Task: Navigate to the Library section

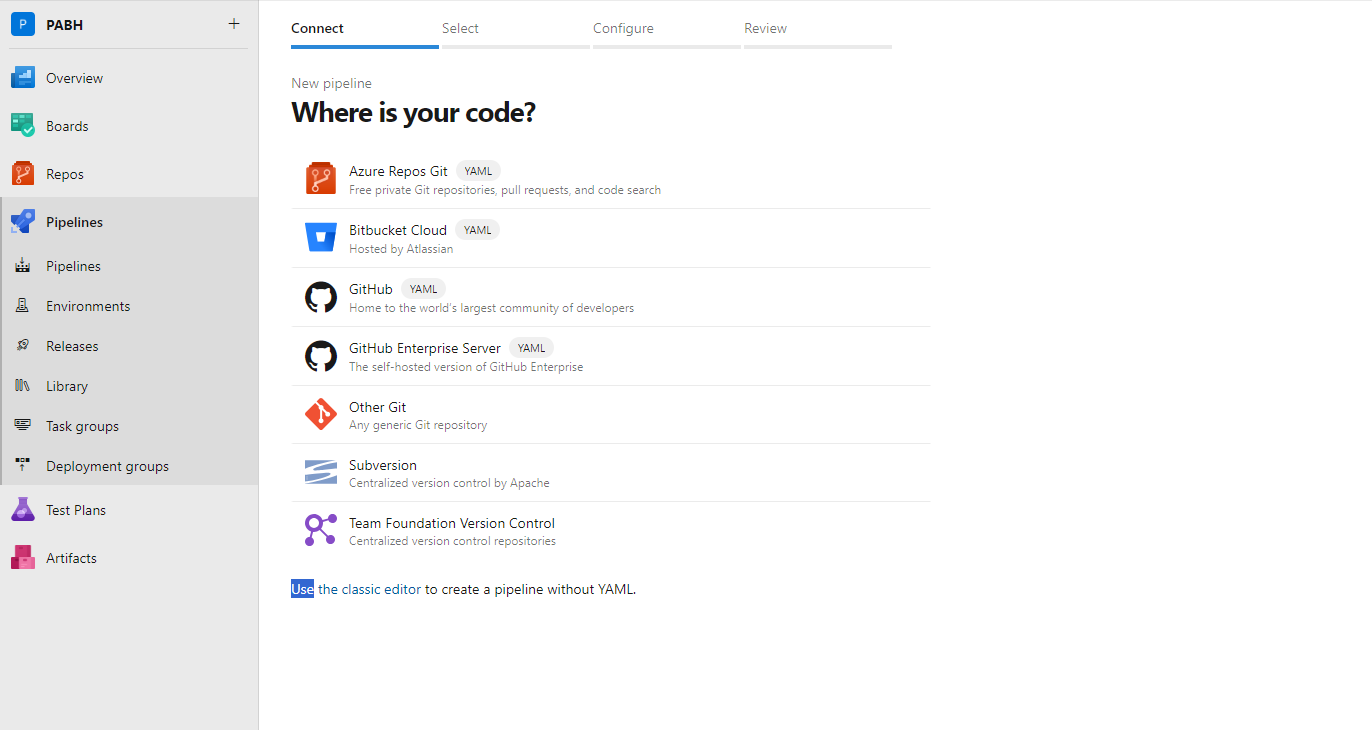Action: click(66, 385)
